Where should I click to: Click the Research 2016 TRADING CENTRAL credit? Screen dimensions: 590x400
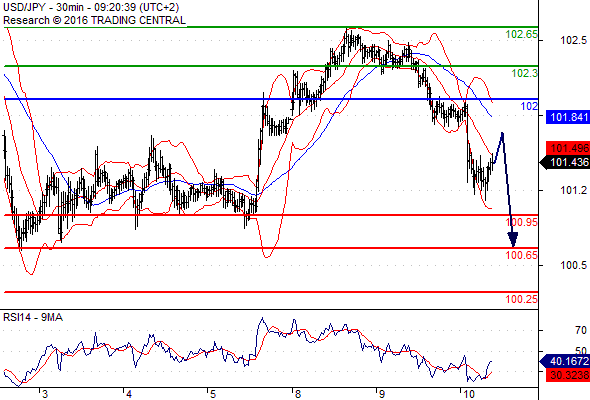[x=94, y=20]
